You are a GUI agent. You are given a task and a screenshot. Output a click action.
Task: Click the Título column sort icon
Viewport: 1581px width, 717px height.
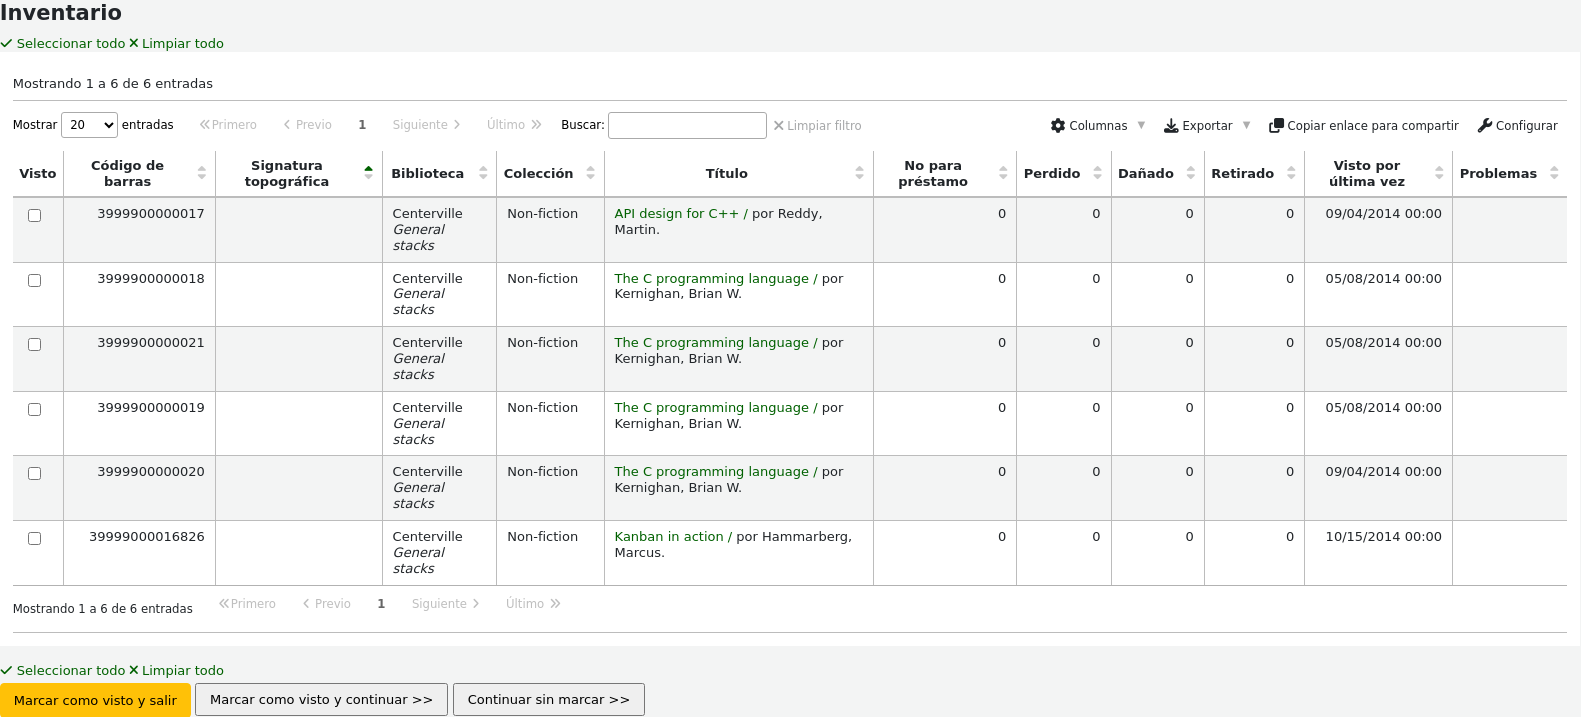pos(860,174)
